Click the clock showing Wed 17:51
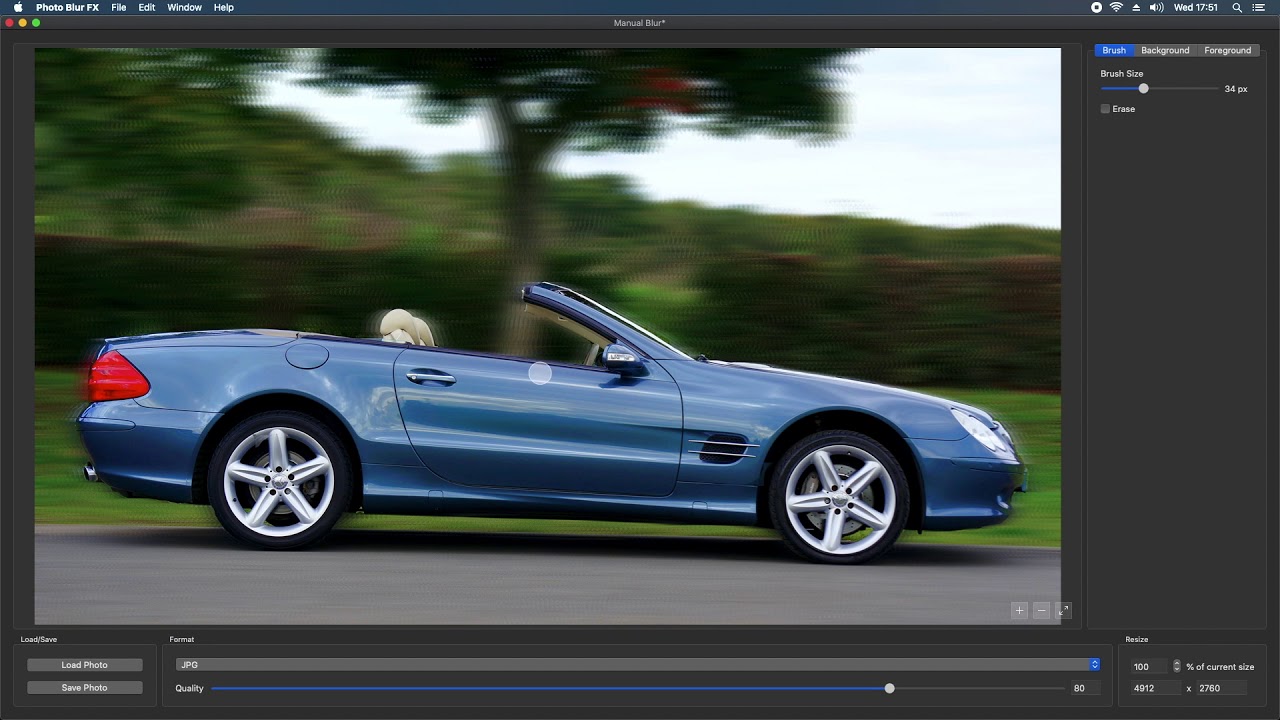 (1196, 7)
